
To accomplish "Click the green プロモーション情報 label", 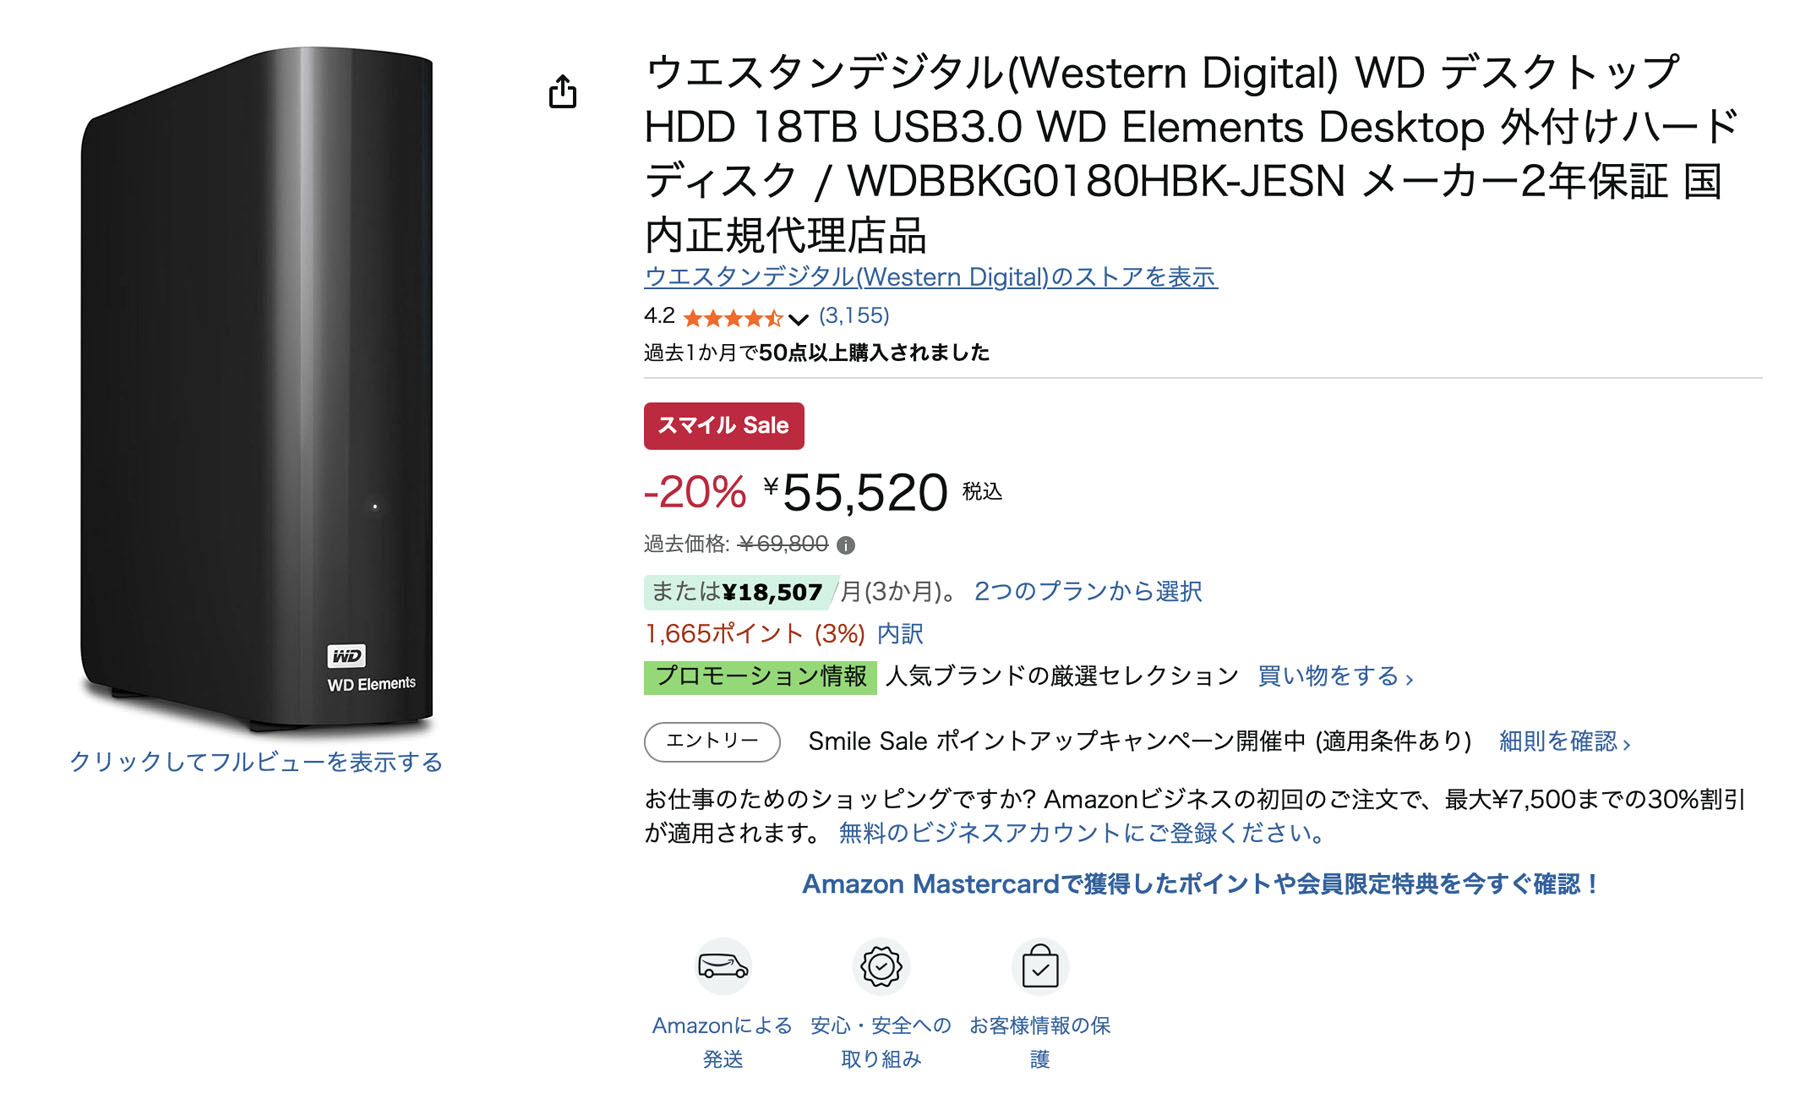I will 759,676.
